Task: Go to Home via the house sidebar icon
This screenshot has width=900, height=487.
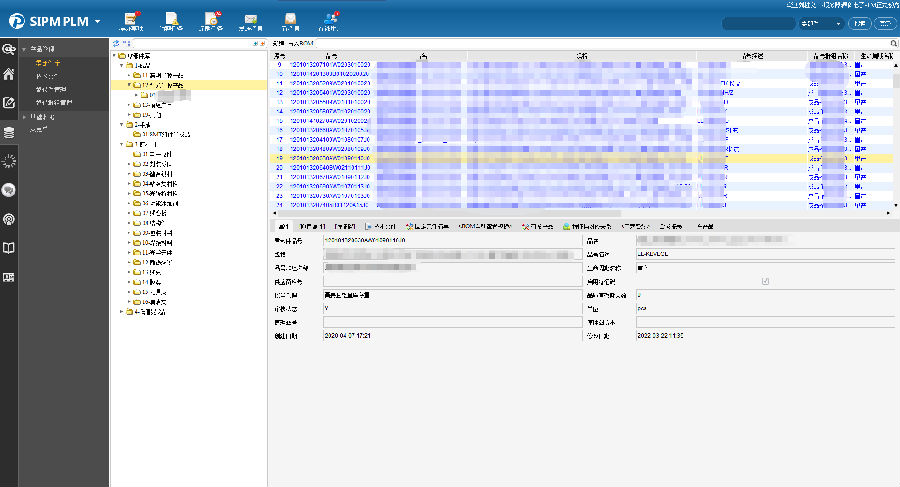Action: [9, 74]
